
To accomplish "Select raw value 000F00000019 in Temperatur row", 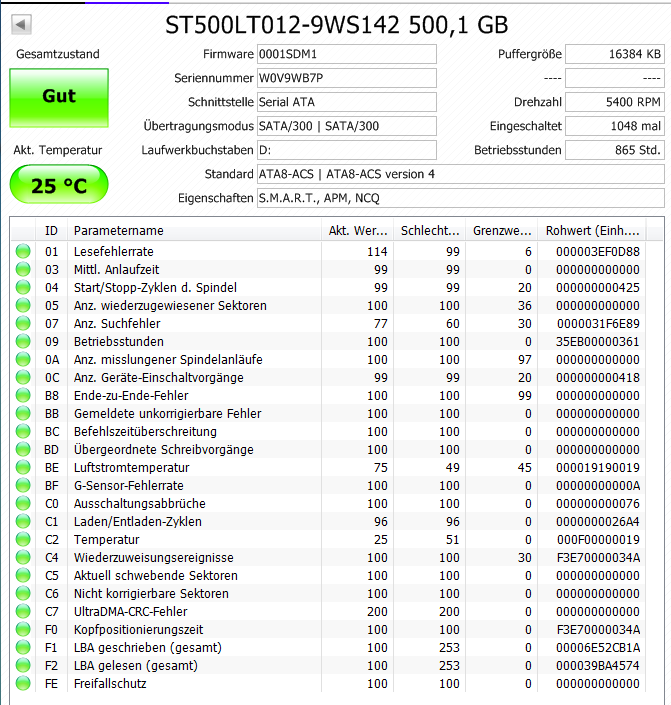I will [598, 540].
